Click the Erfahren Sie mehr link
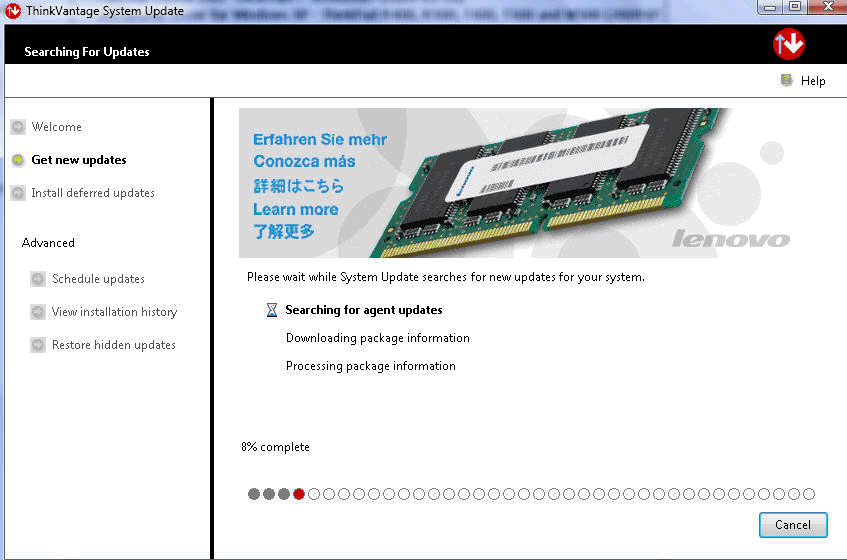The width and height of the screenshot is (847, 560). pyautogui.click(x=320, y=139)
